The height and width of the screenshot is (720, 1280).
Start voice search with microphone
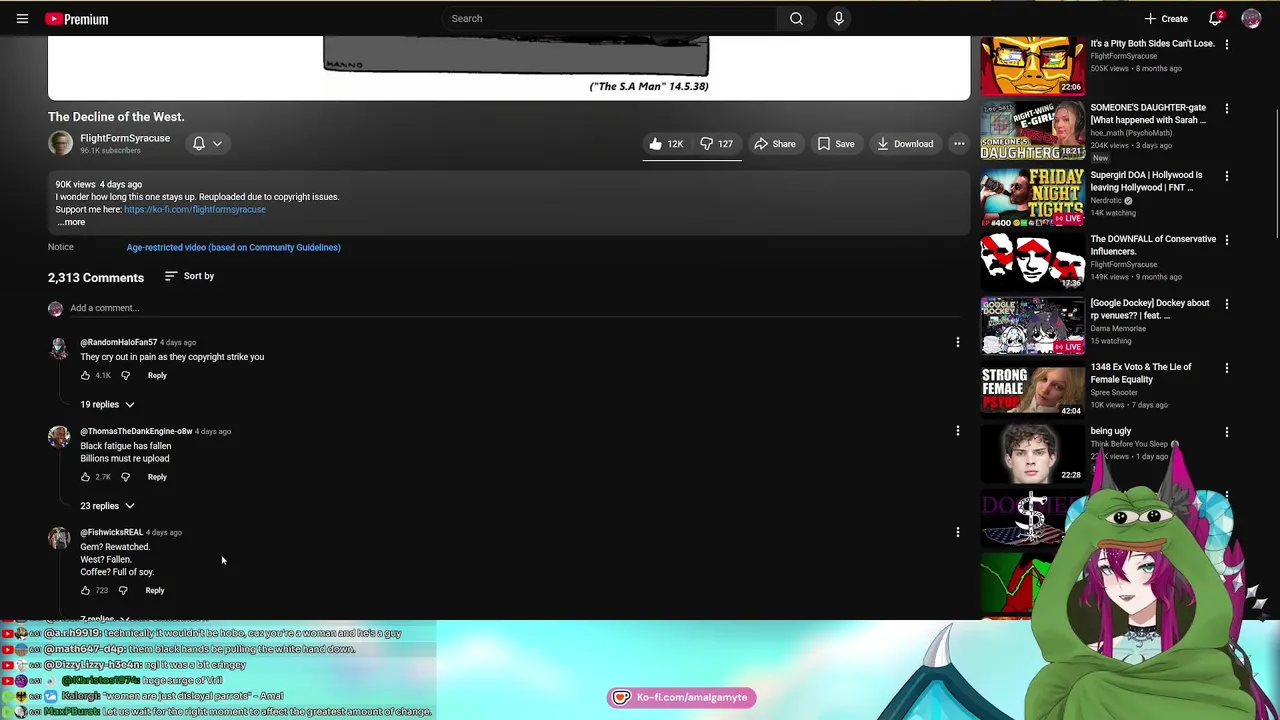coord(839,18)
